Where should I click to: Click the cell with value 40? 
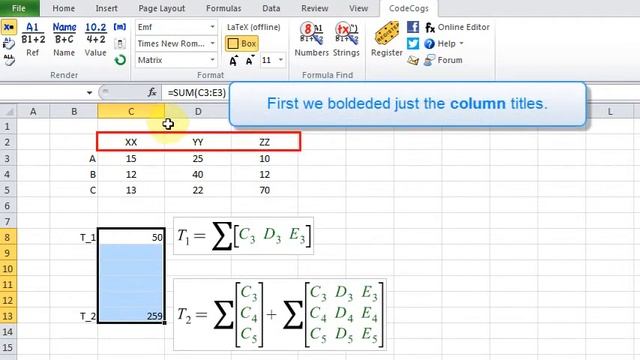tap(198, 174)
